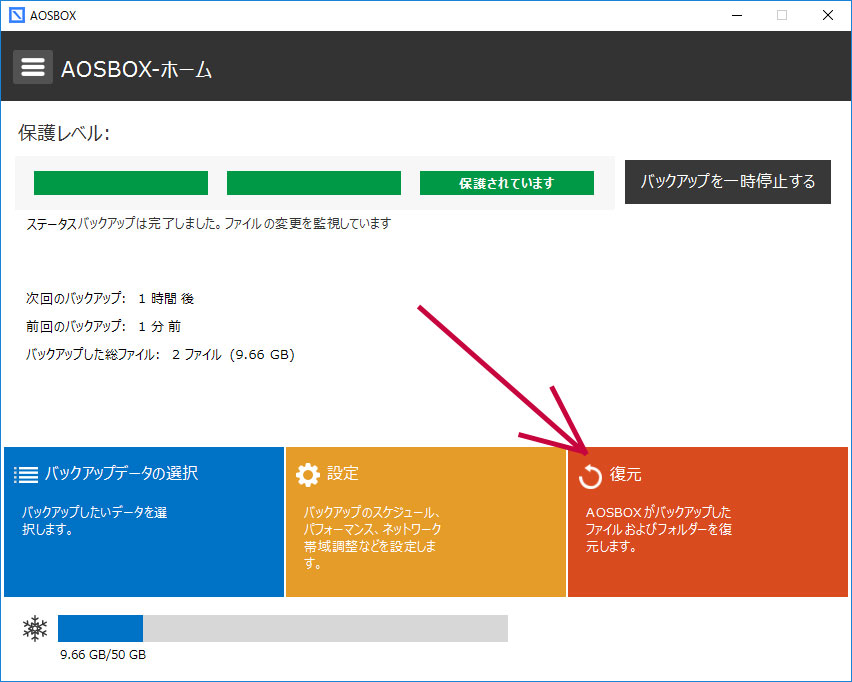852x682 pixels.
Task: Click the gear icon on 設定 tile
Action: 308,474
